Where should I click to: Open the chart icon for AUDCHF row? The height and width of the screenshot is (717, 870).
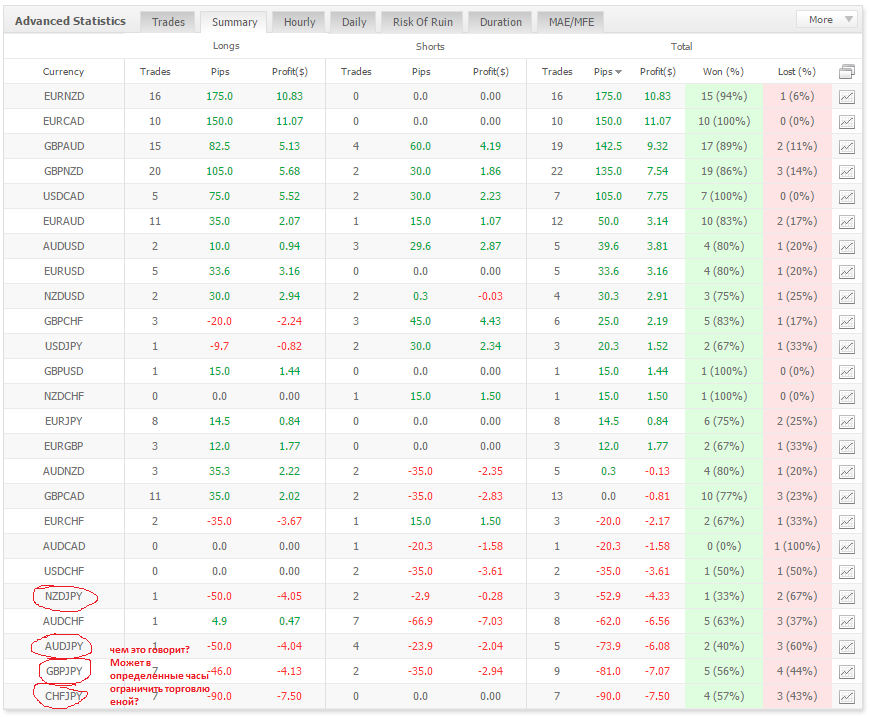coord(846,622)
